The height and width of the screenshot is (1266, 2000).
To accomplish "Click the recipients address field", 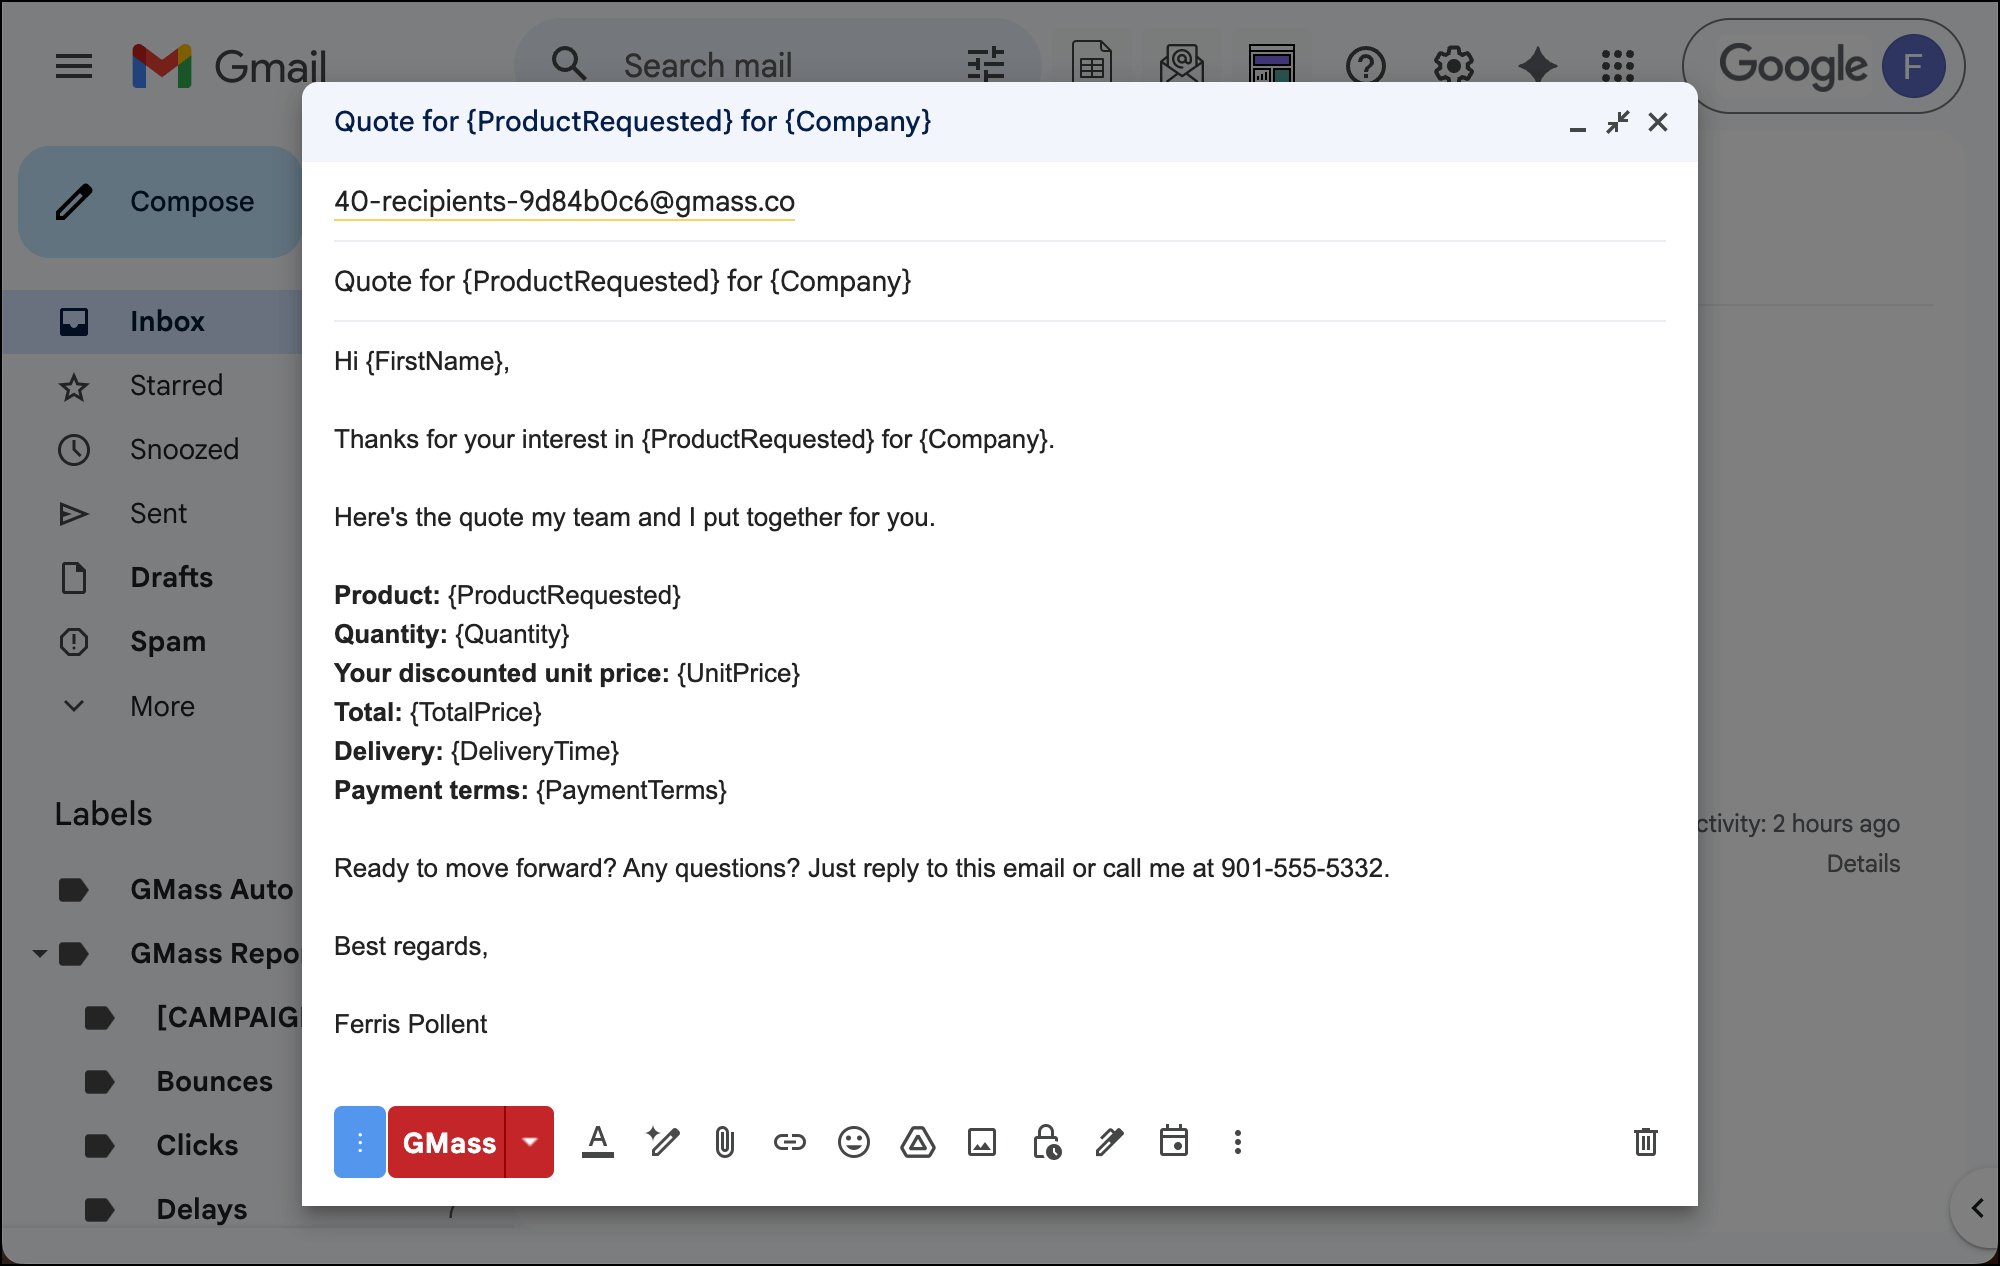I will [564, 201].
